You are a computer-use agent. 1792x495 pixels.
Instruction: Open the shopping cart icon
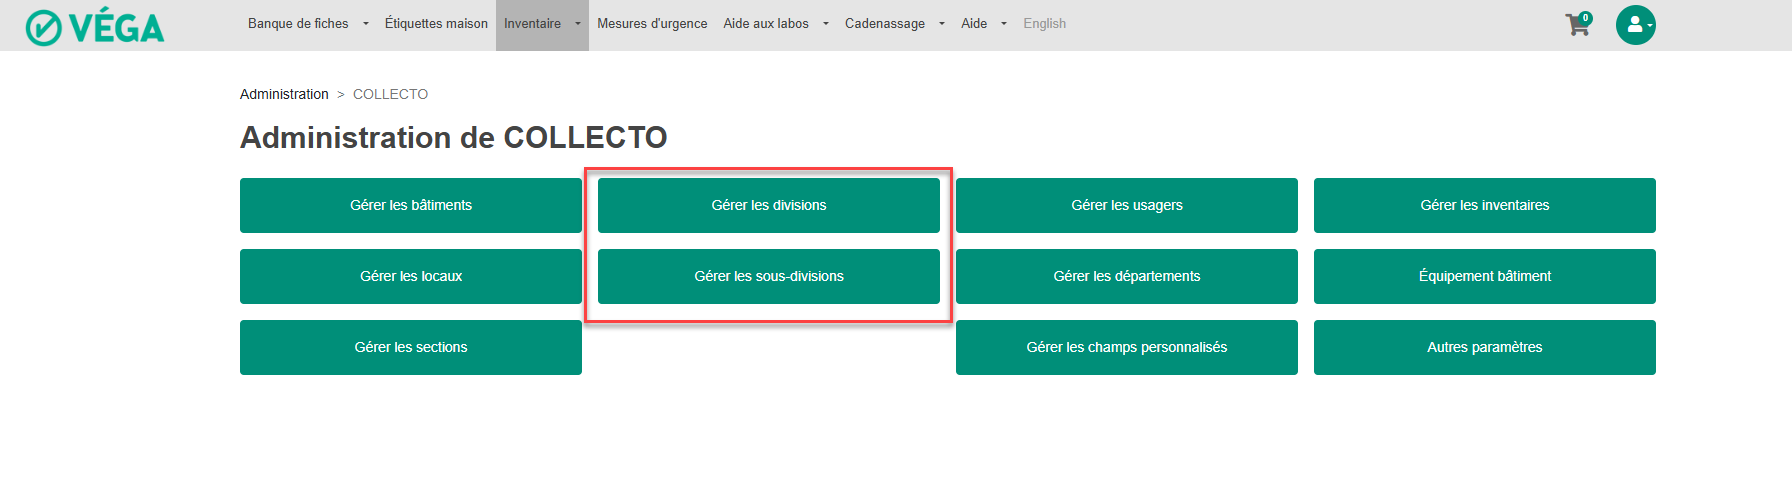(1578, 24)
